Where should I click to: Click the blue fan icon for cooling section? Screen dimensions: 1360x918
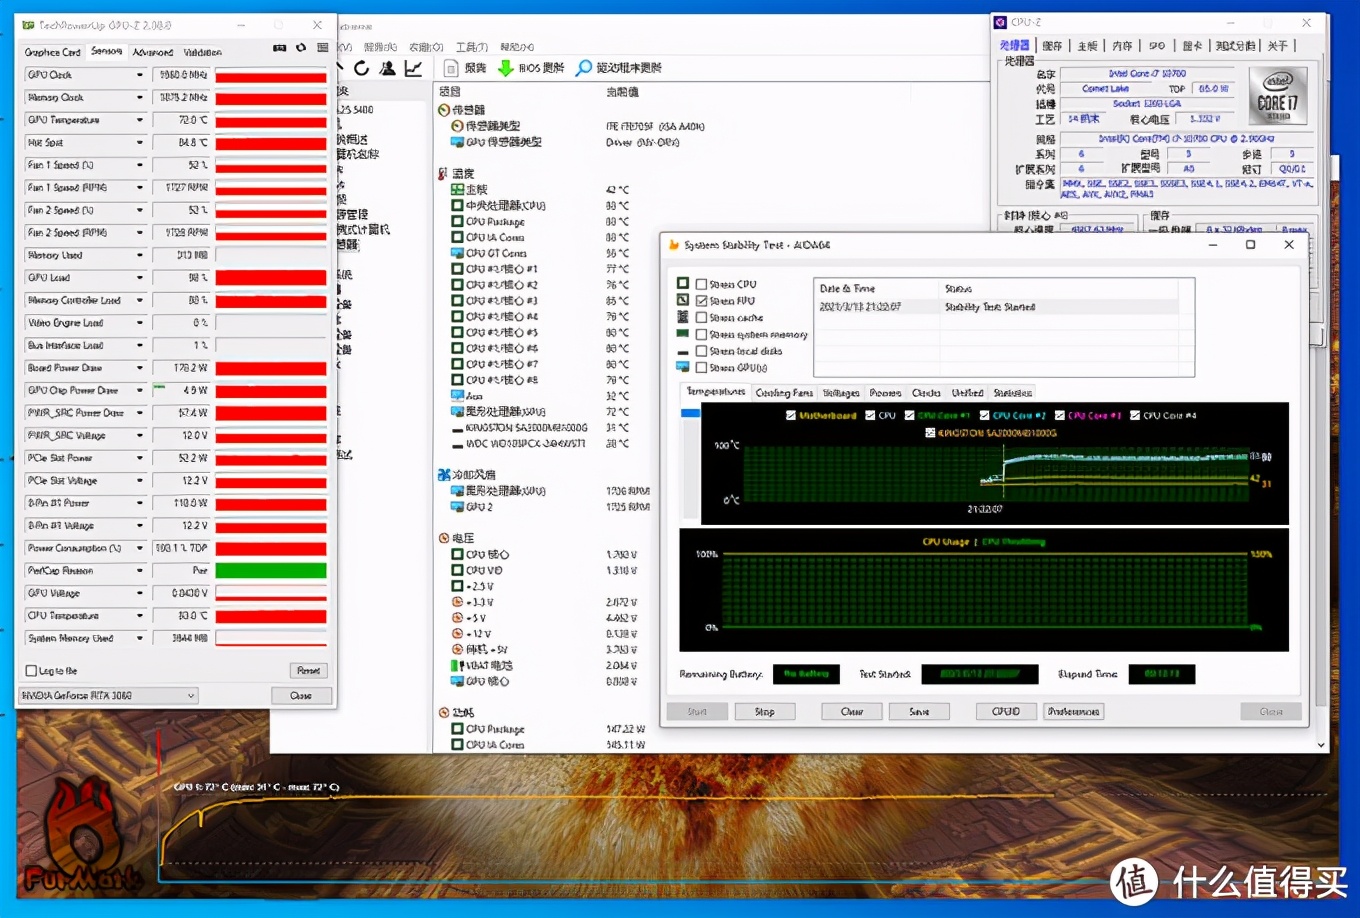444,475
